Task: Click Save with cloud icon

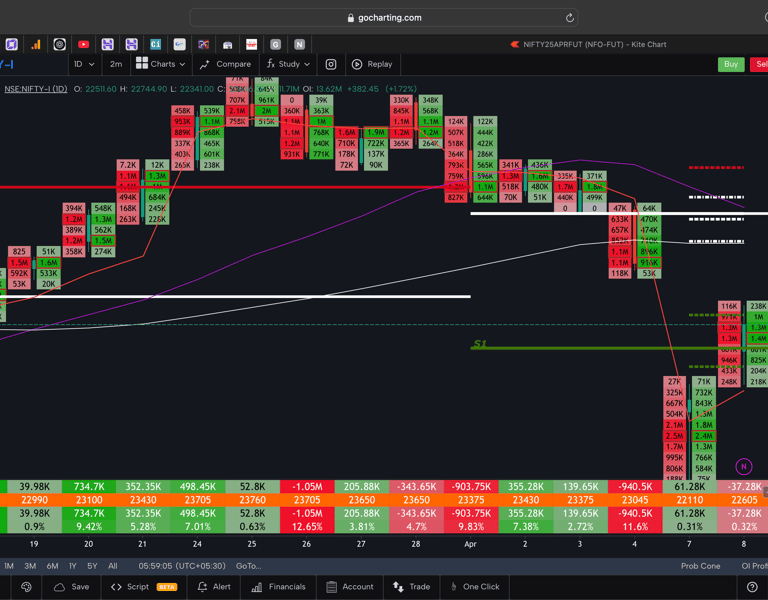Action: pyautogui.click(x=72, y=587)
